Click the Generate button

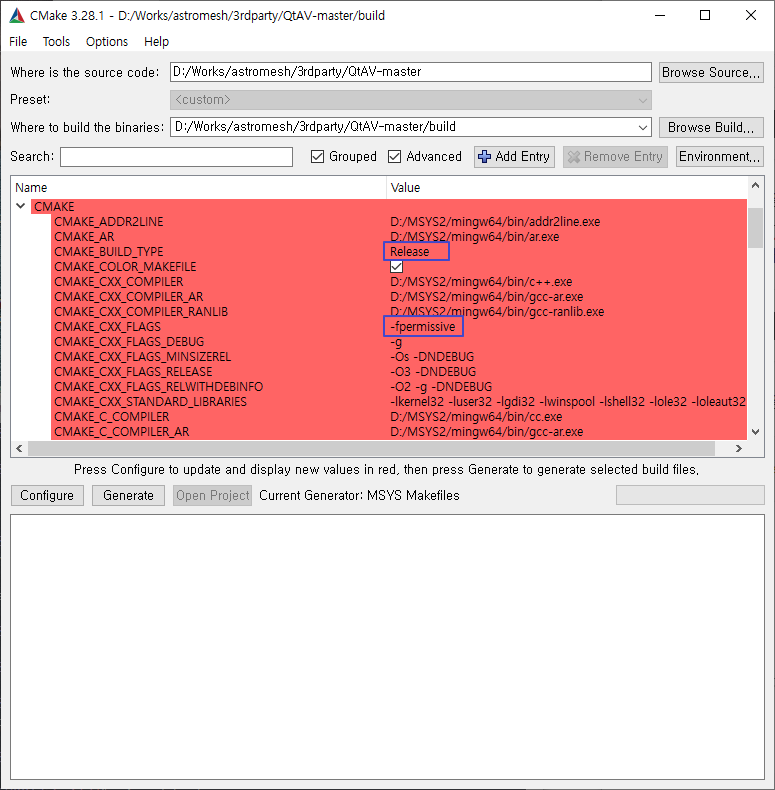[x=128, y=496]
